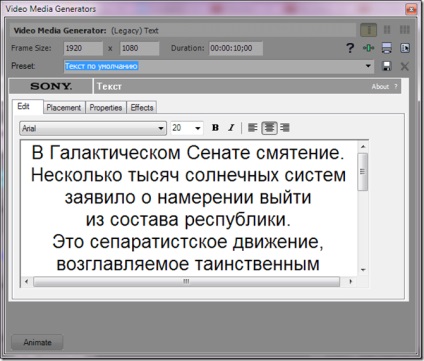This screenshot has height=361, width=424.
Task: Click the line starting 'В Галактическом Сенате'
Action: (x=188, y=153)
